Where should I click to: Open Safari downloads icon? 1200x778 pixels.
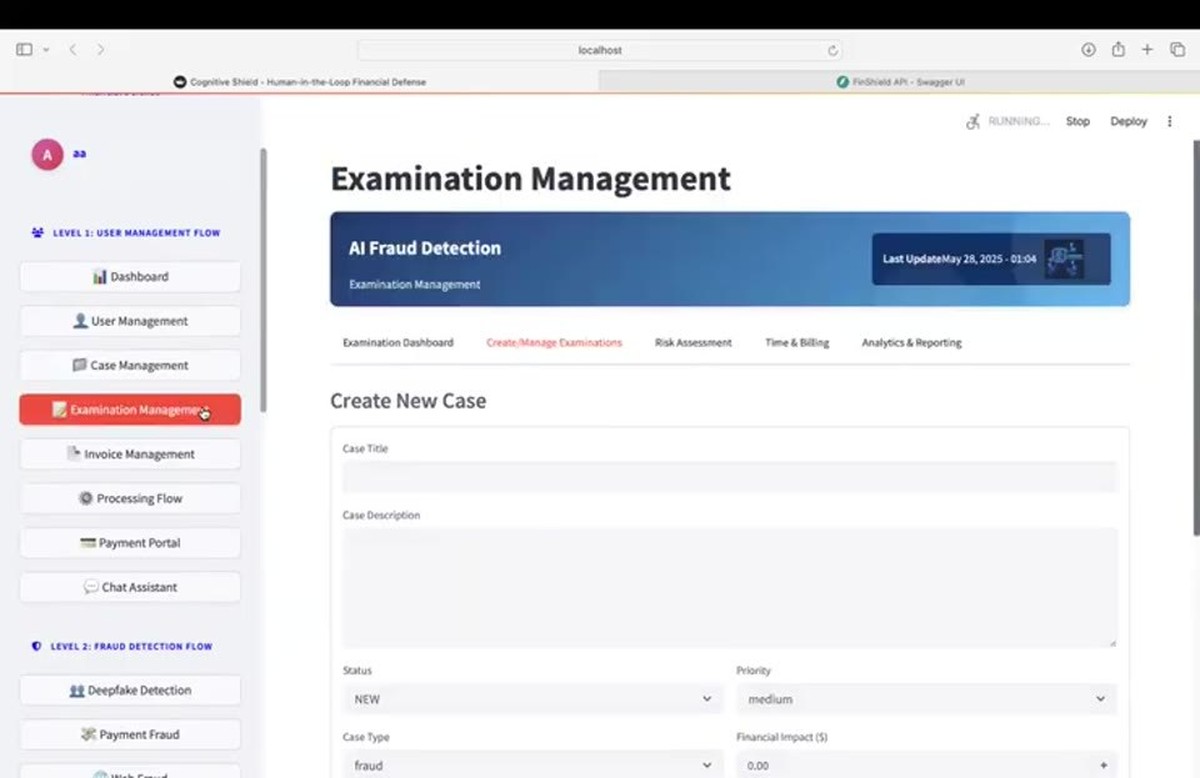tap(1089, 50)
